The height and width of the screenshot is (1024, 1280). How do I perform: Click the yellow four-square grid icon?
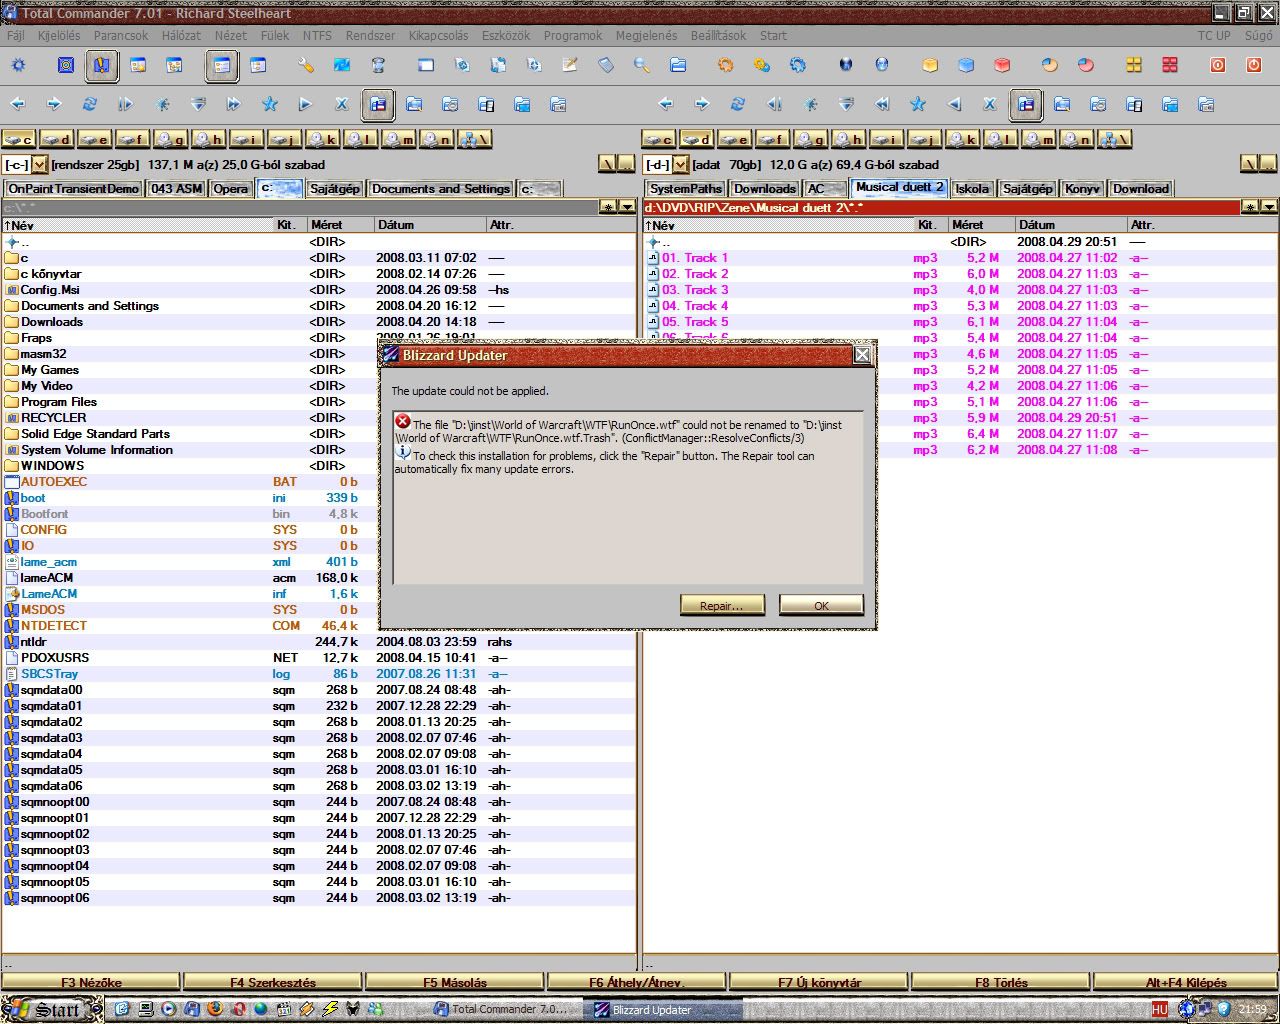click(x=1134, y=66)
